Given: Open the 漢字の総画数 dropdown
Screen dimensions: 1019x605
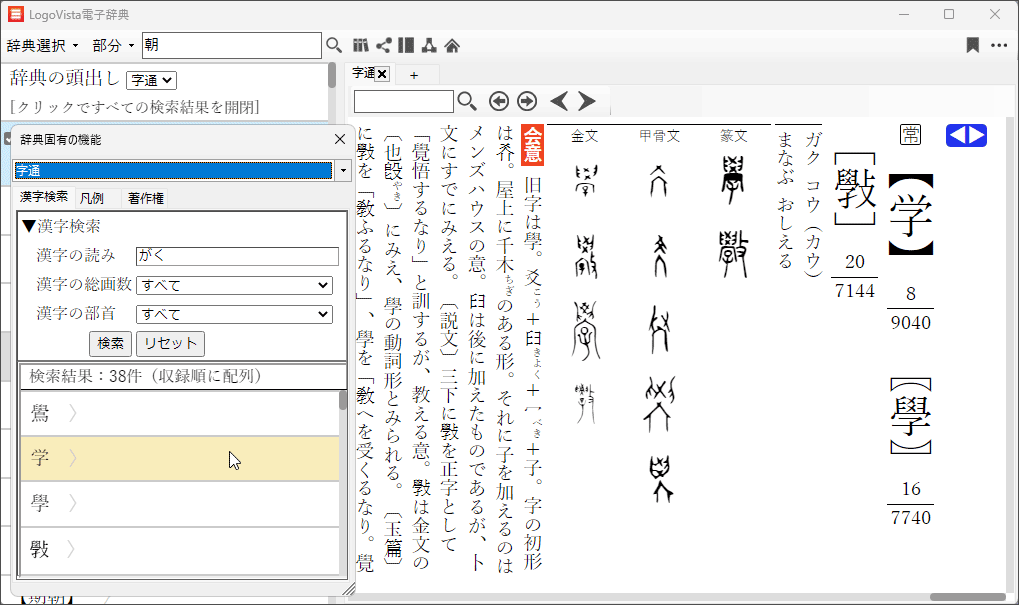Looking at the screenshot, I should click(234, 285).
